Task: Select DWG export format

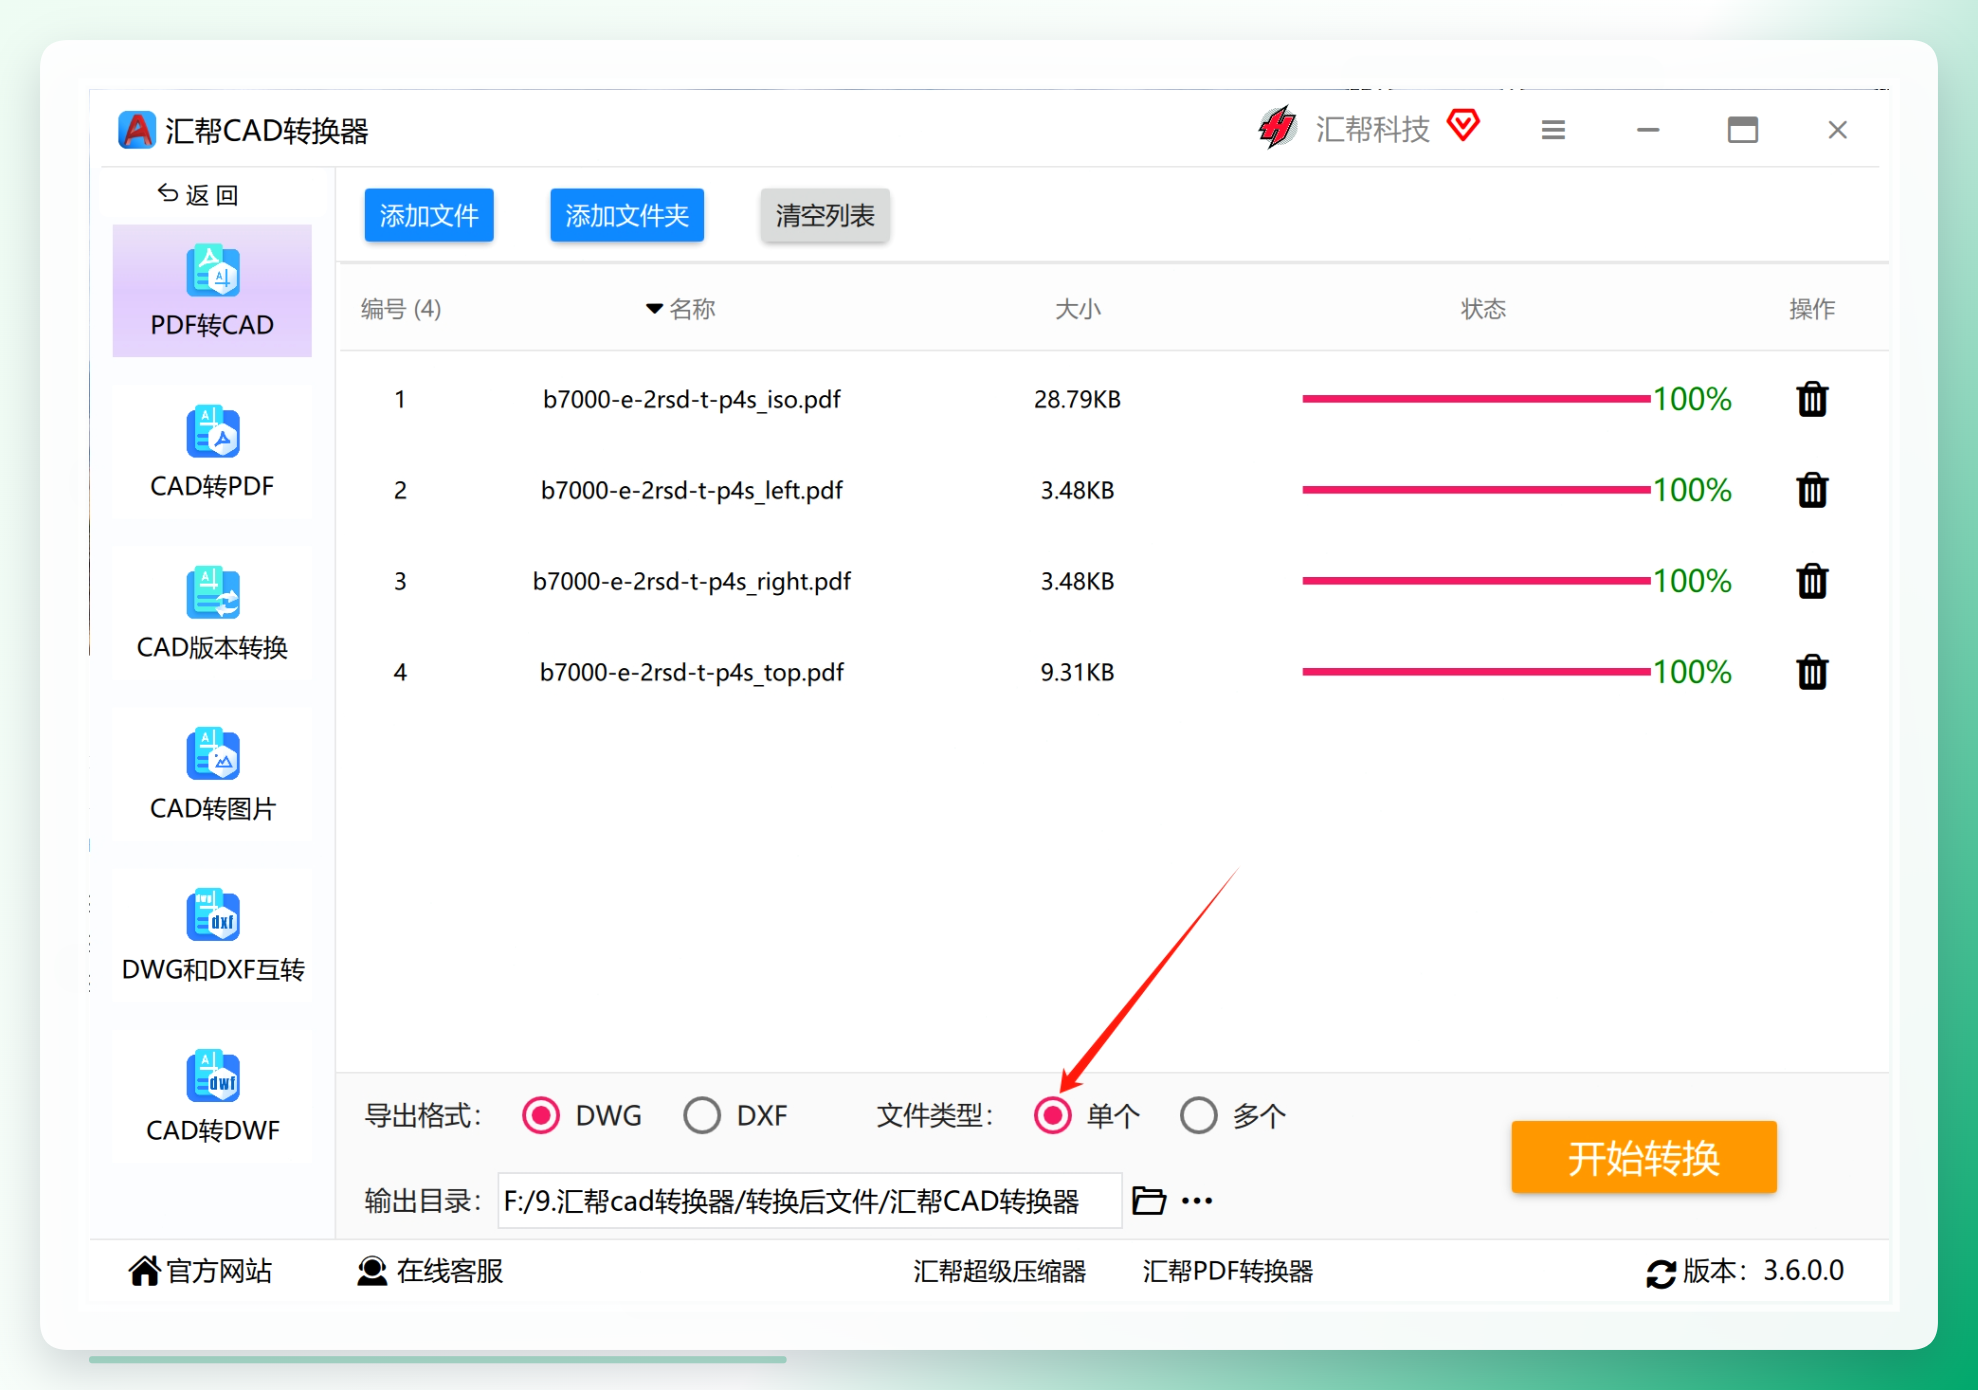Action: (x=541, y=1115)
